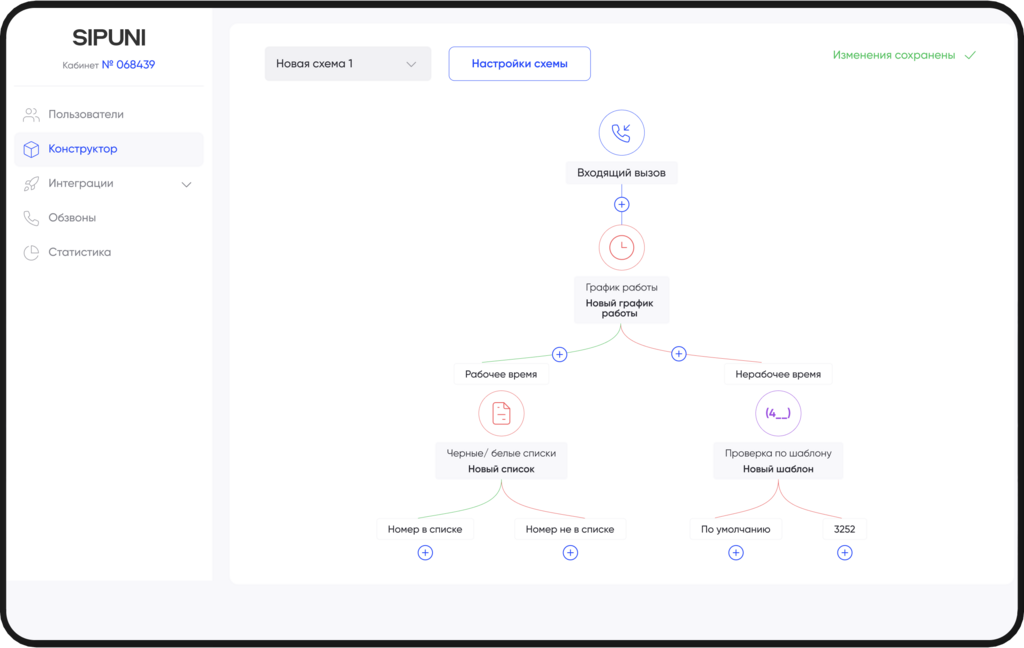The width and height of the screenshot is (1024, 648).
Task: Click cabinet number № 068439 link
Action: [x=128, y=65]
